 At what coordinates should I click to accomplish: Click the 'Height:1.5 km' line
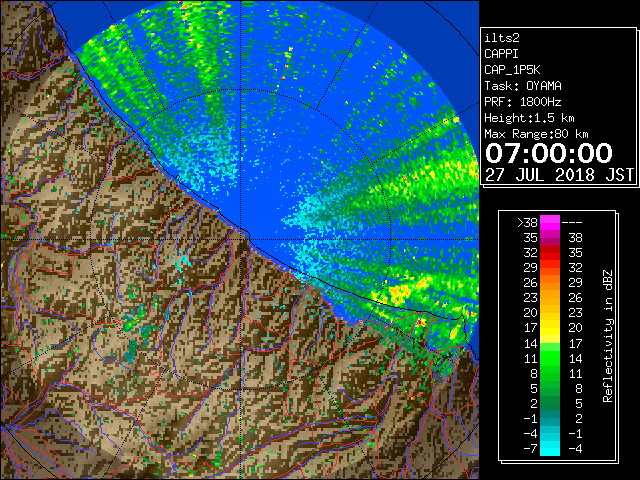click(529, 118)
